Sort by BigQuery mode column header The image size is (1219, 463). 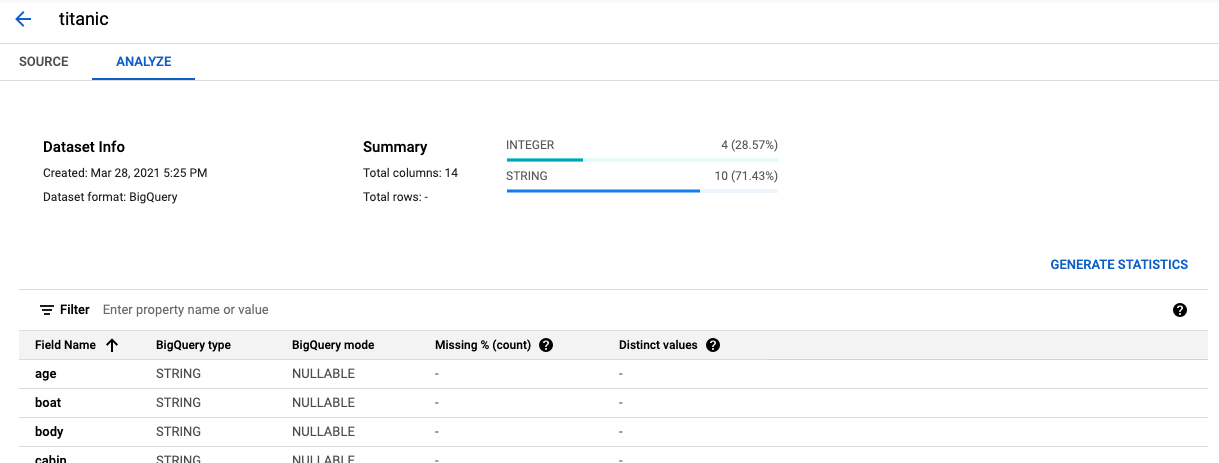[333, 345]
